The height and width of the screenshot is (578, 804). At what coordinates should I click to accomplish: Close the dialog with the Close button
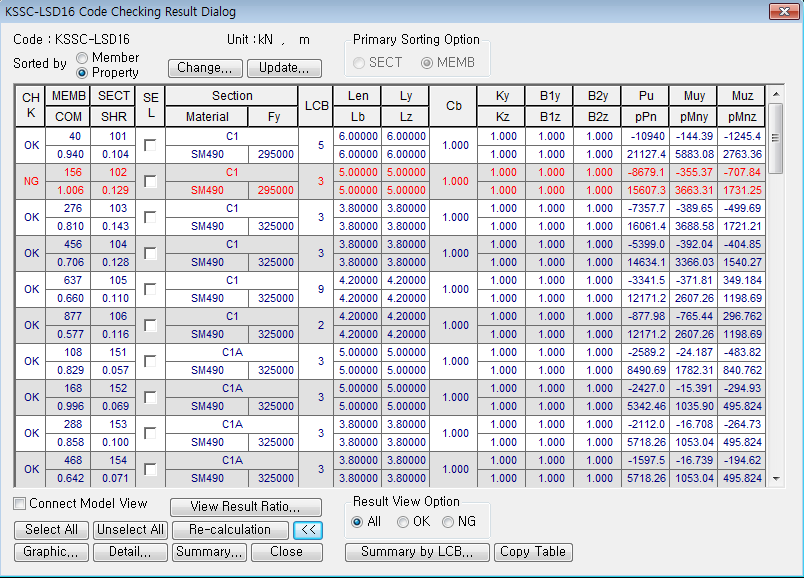click(x=287, y=552)
